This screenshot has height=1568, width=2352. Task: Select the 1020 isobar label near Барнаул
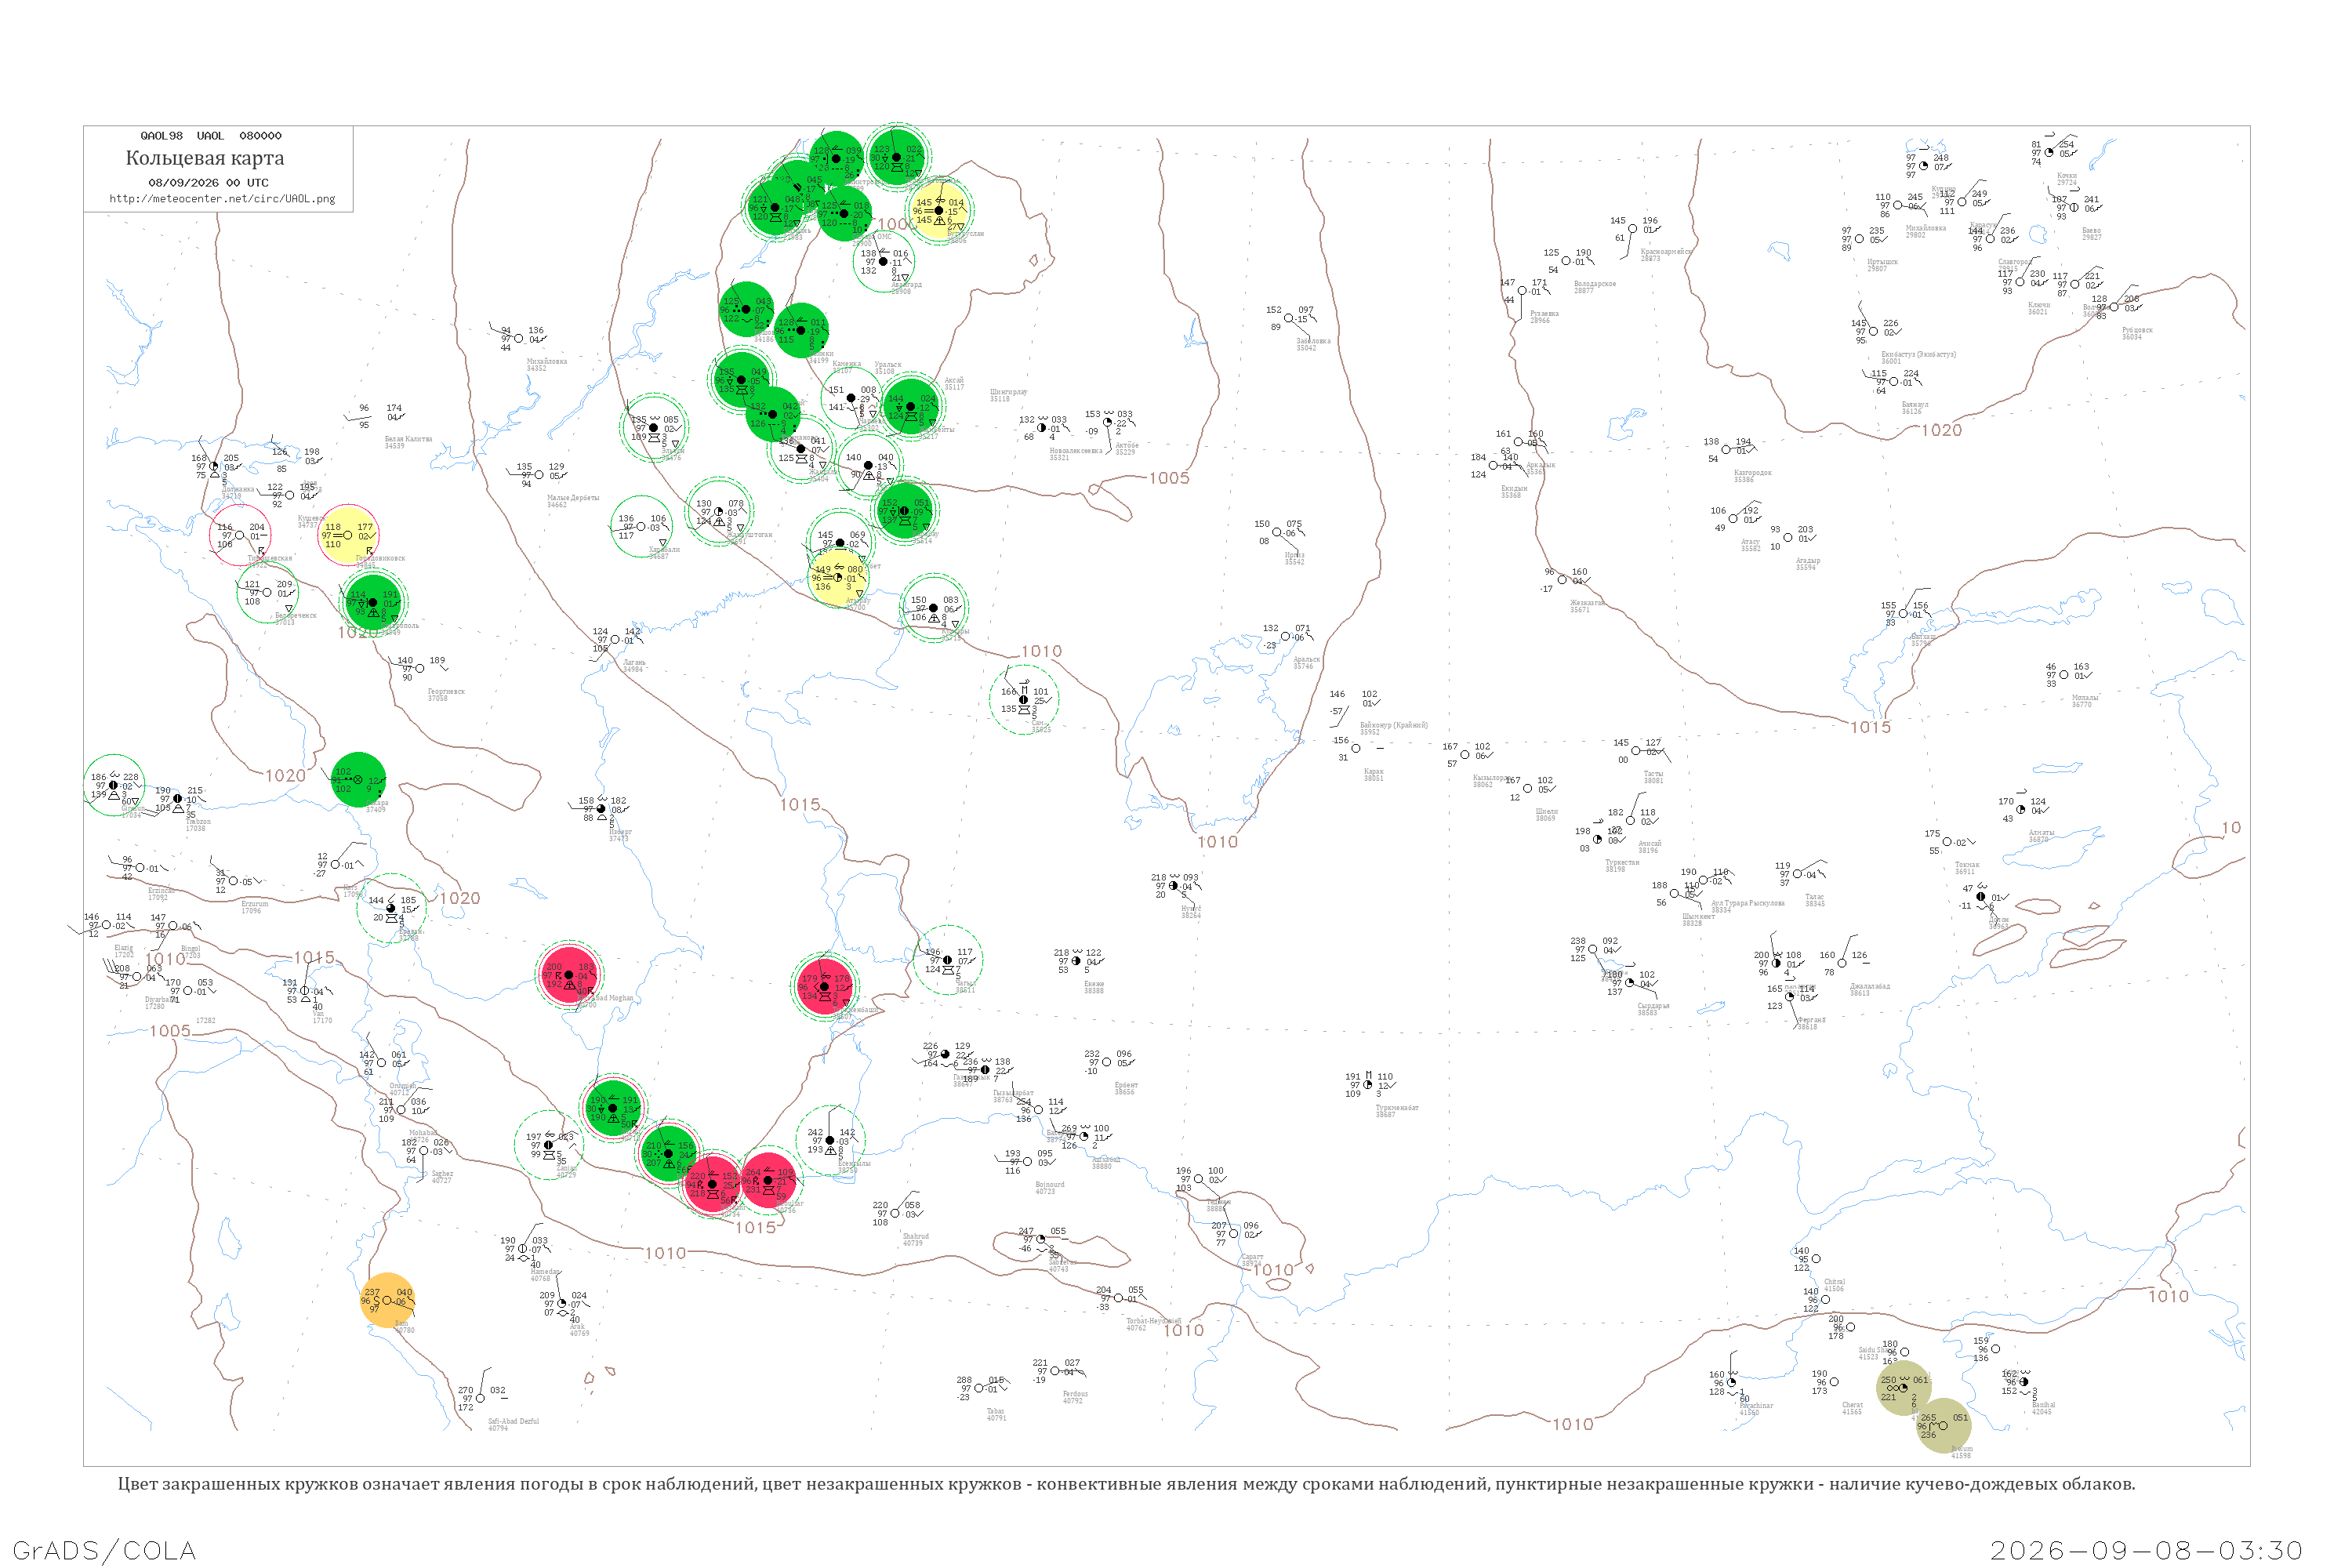pos(1941,430)
